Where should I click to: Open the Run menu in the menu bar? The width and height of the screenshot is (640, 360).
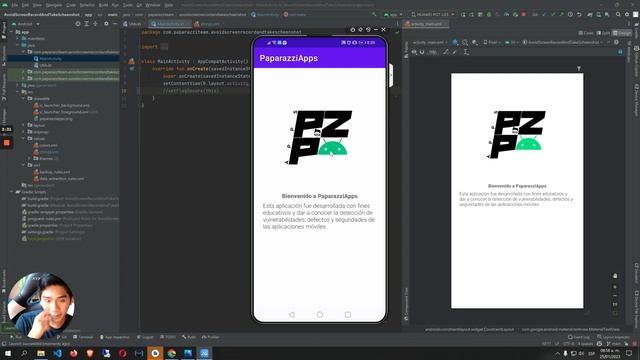pos(115,5)
